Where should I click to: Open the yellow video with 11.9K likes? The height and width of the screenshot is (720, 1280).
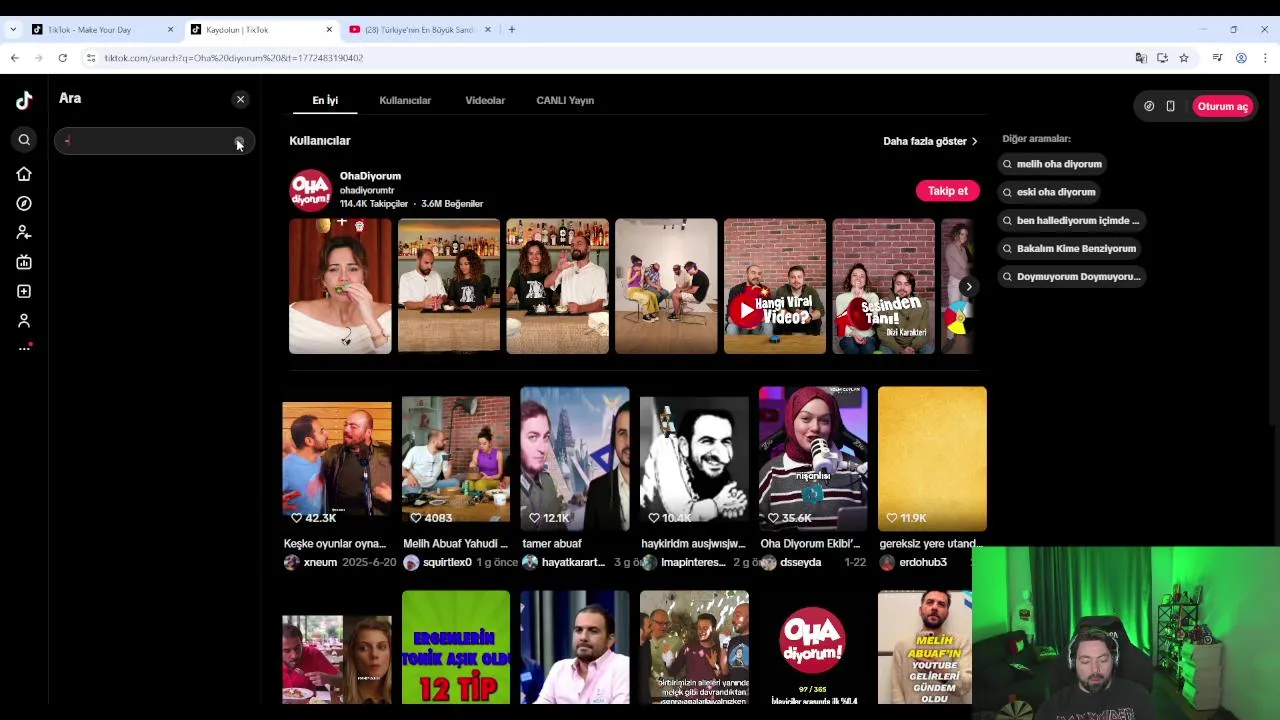coord(932,459)
